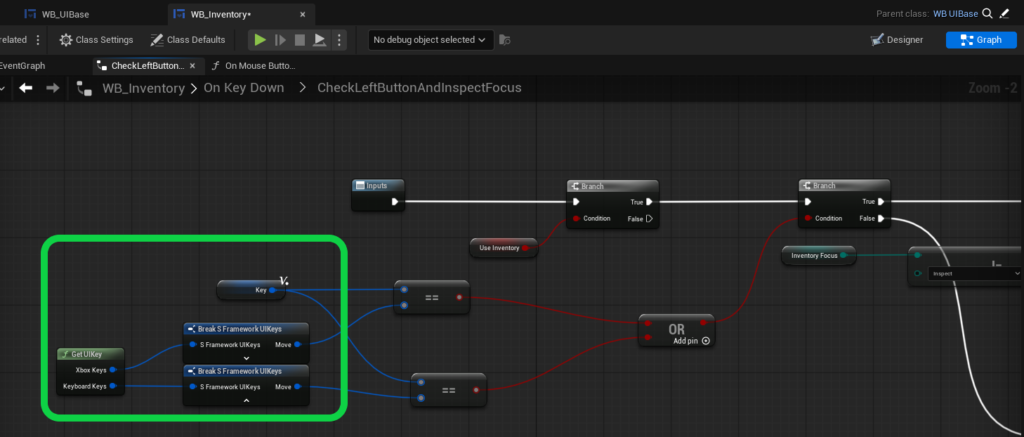
Task: Click the magnifier icon next to WB UIBase
Action: pos(987,13)
